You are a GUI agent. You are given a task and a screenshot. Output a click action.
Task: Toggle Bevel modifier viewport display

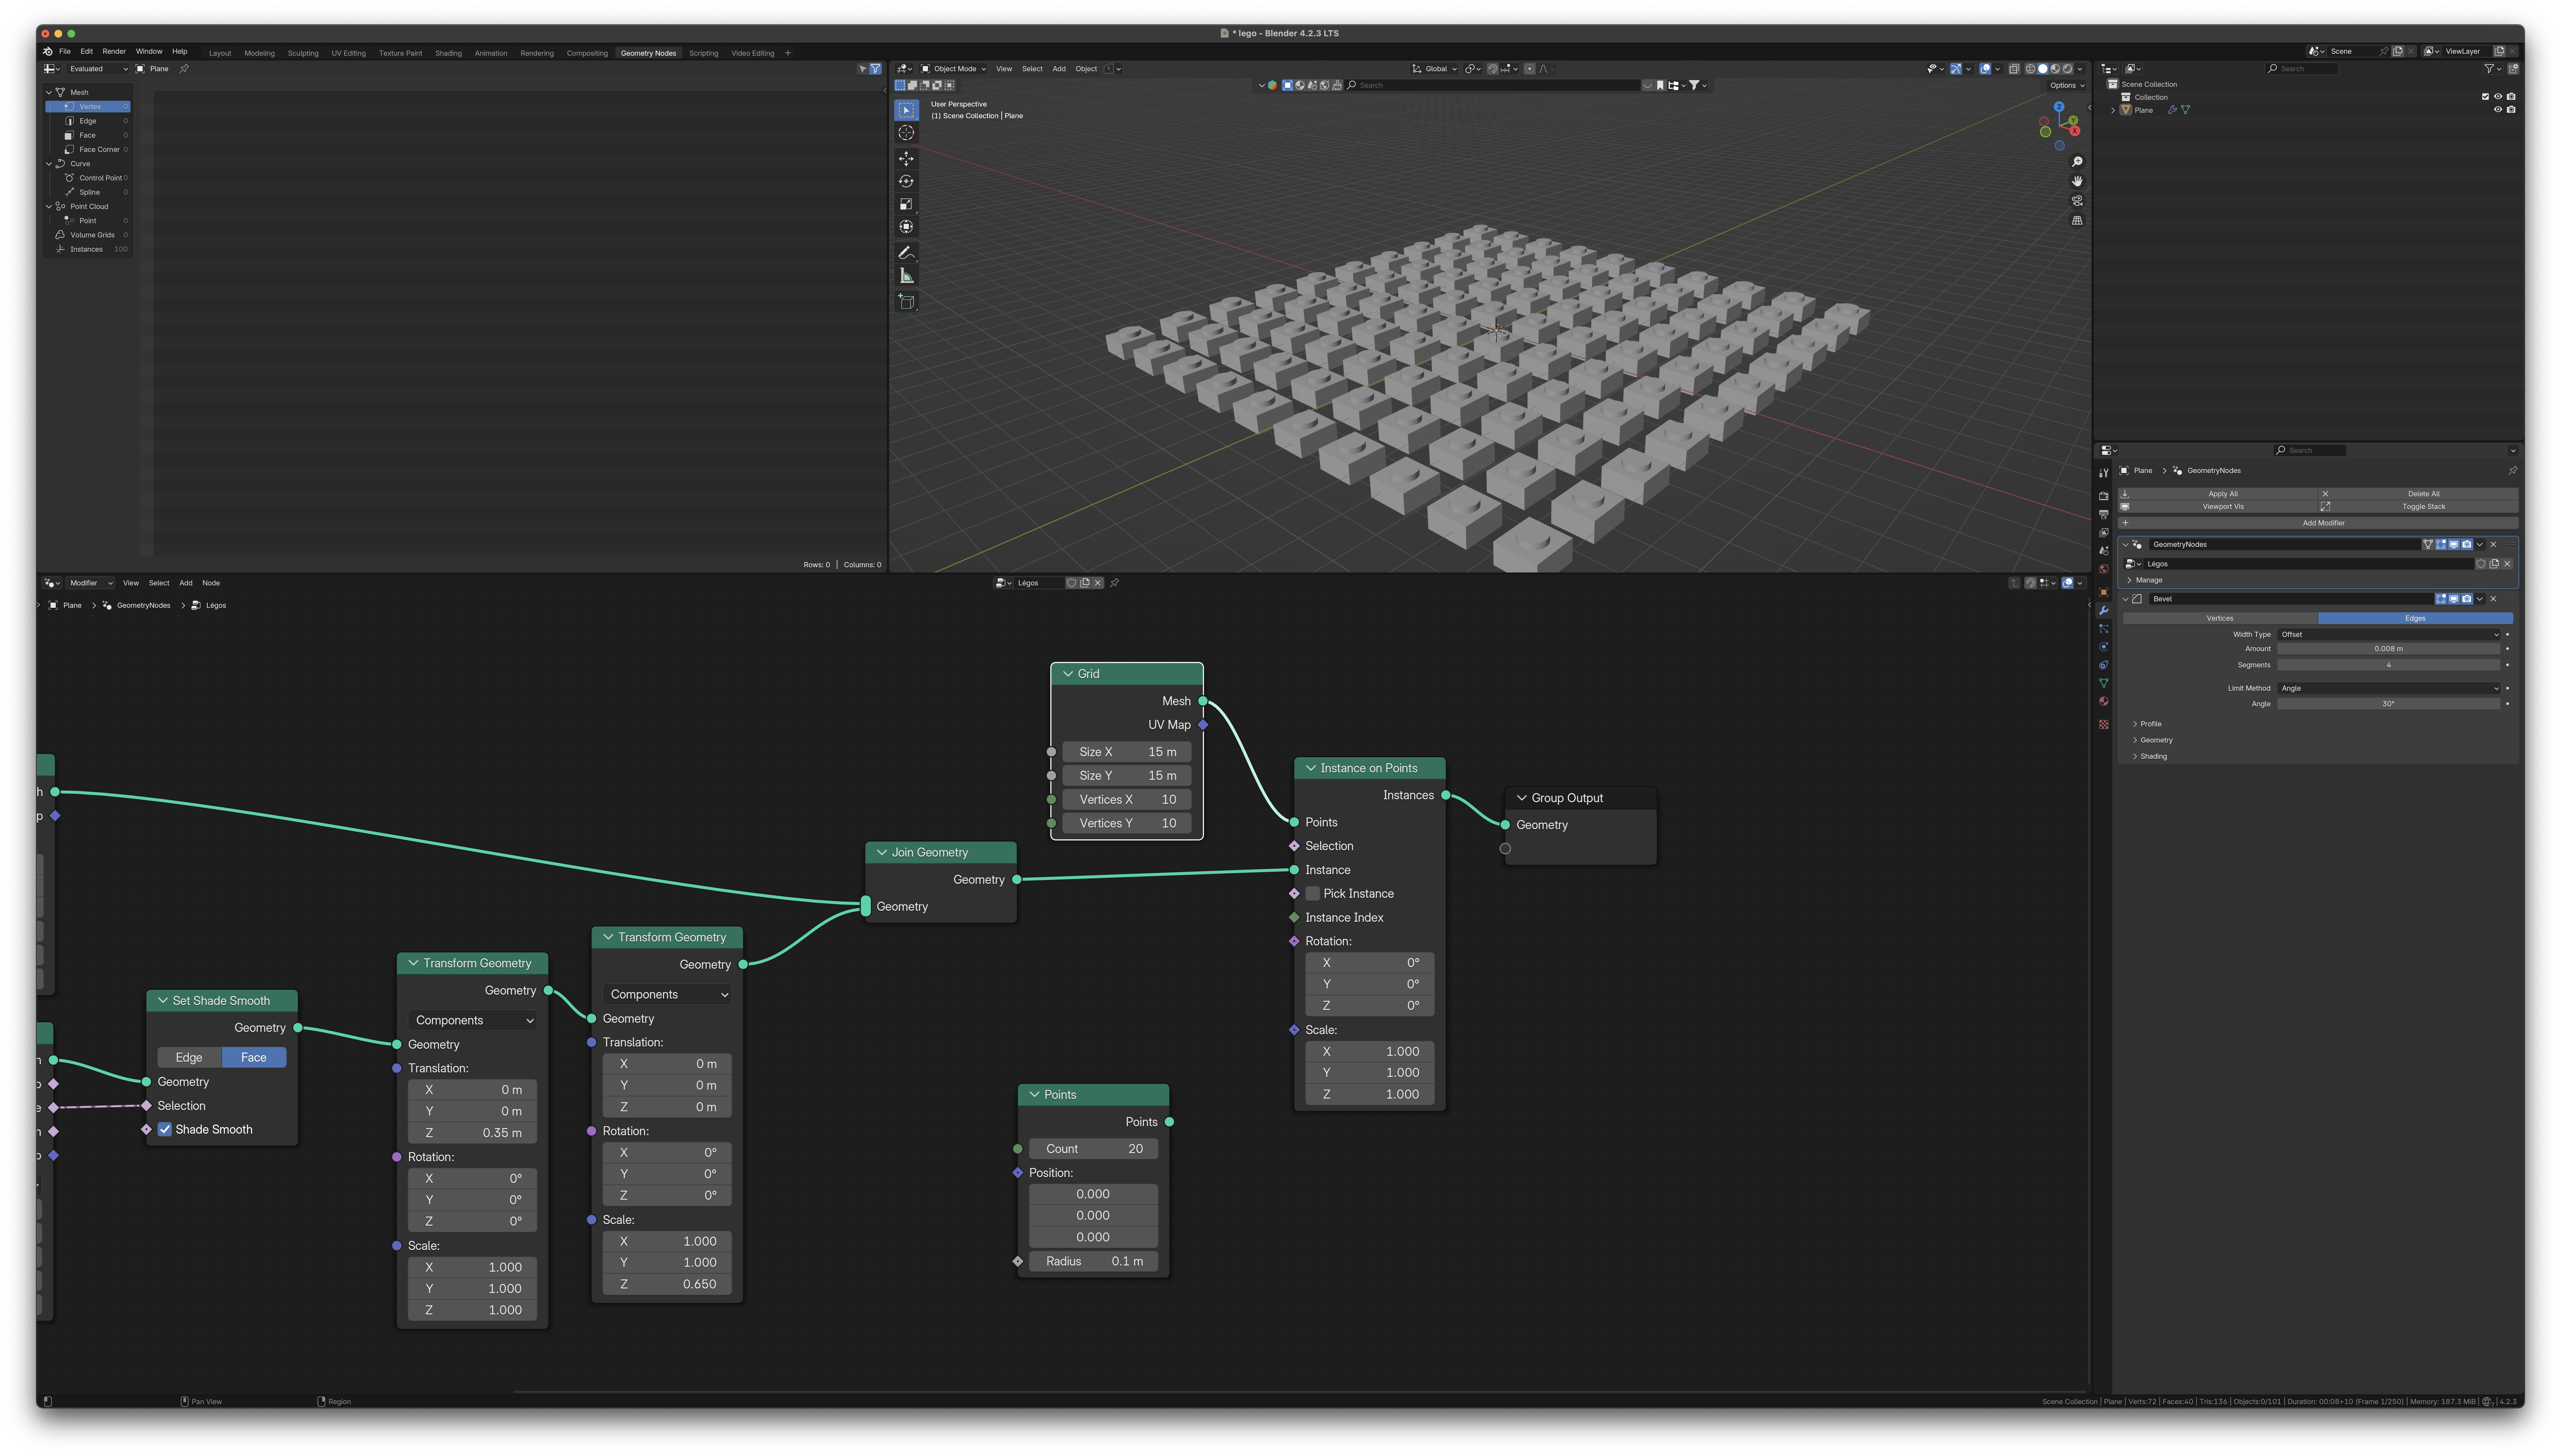[2454, 599]
